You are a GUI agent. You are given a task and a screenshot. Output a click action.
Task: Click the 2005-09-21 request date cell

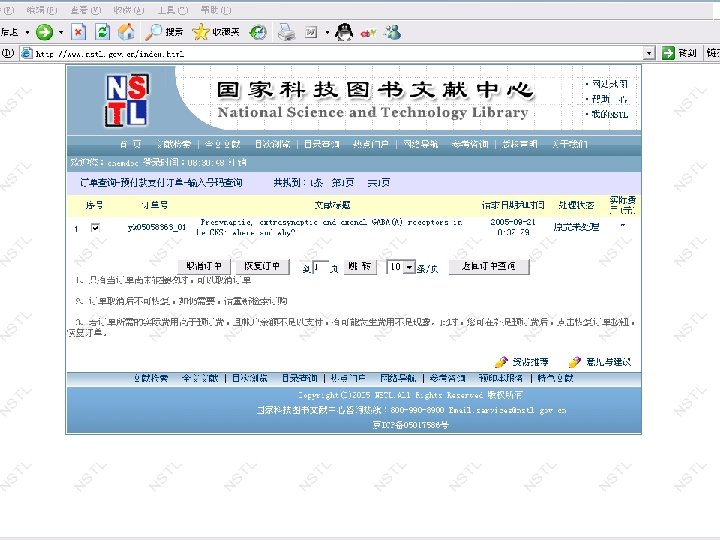[x=513, y=227]
